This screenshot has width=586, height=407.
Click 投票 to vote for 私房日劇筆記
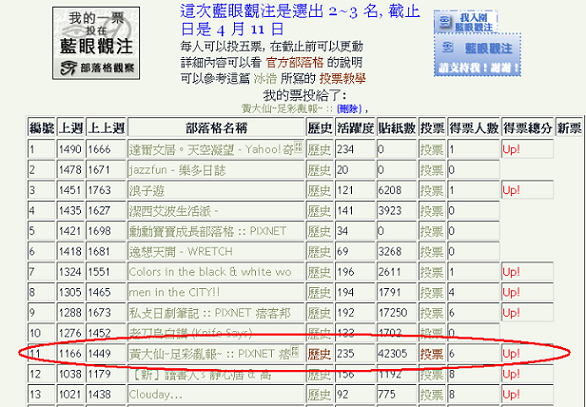432,313
